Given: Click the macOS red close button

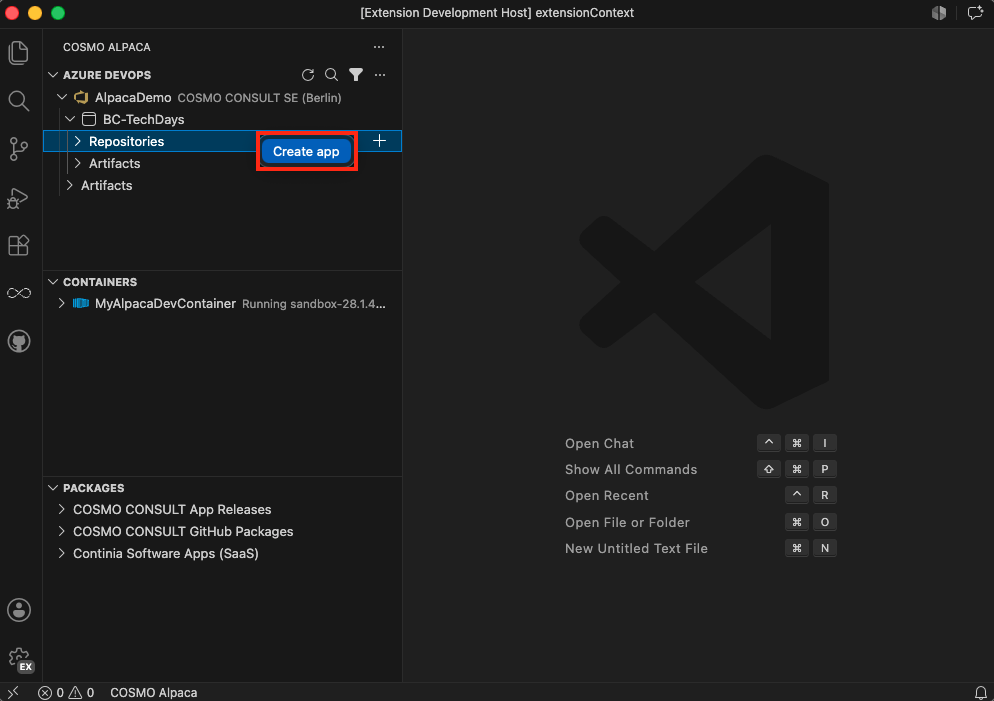Looking at the screenshot, I should pyautogui.click(x=12, y=13).
